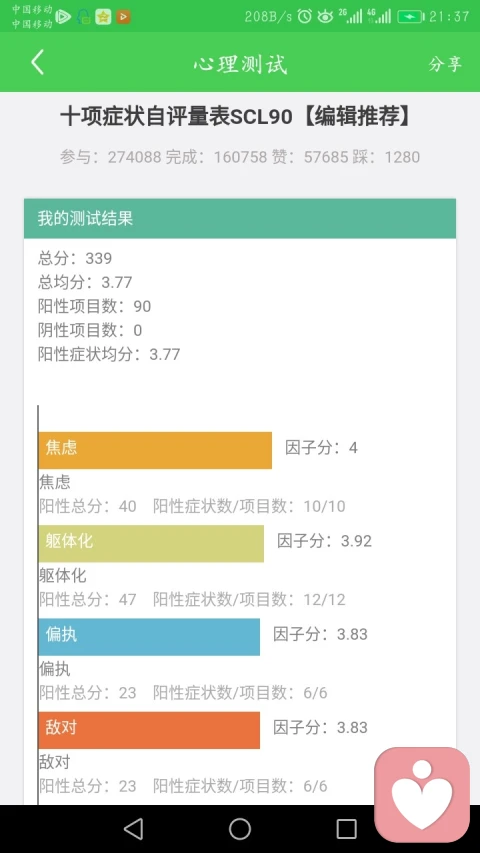Tap the floating pink heart icon
480x853 pixels.
tap(422, 794)
